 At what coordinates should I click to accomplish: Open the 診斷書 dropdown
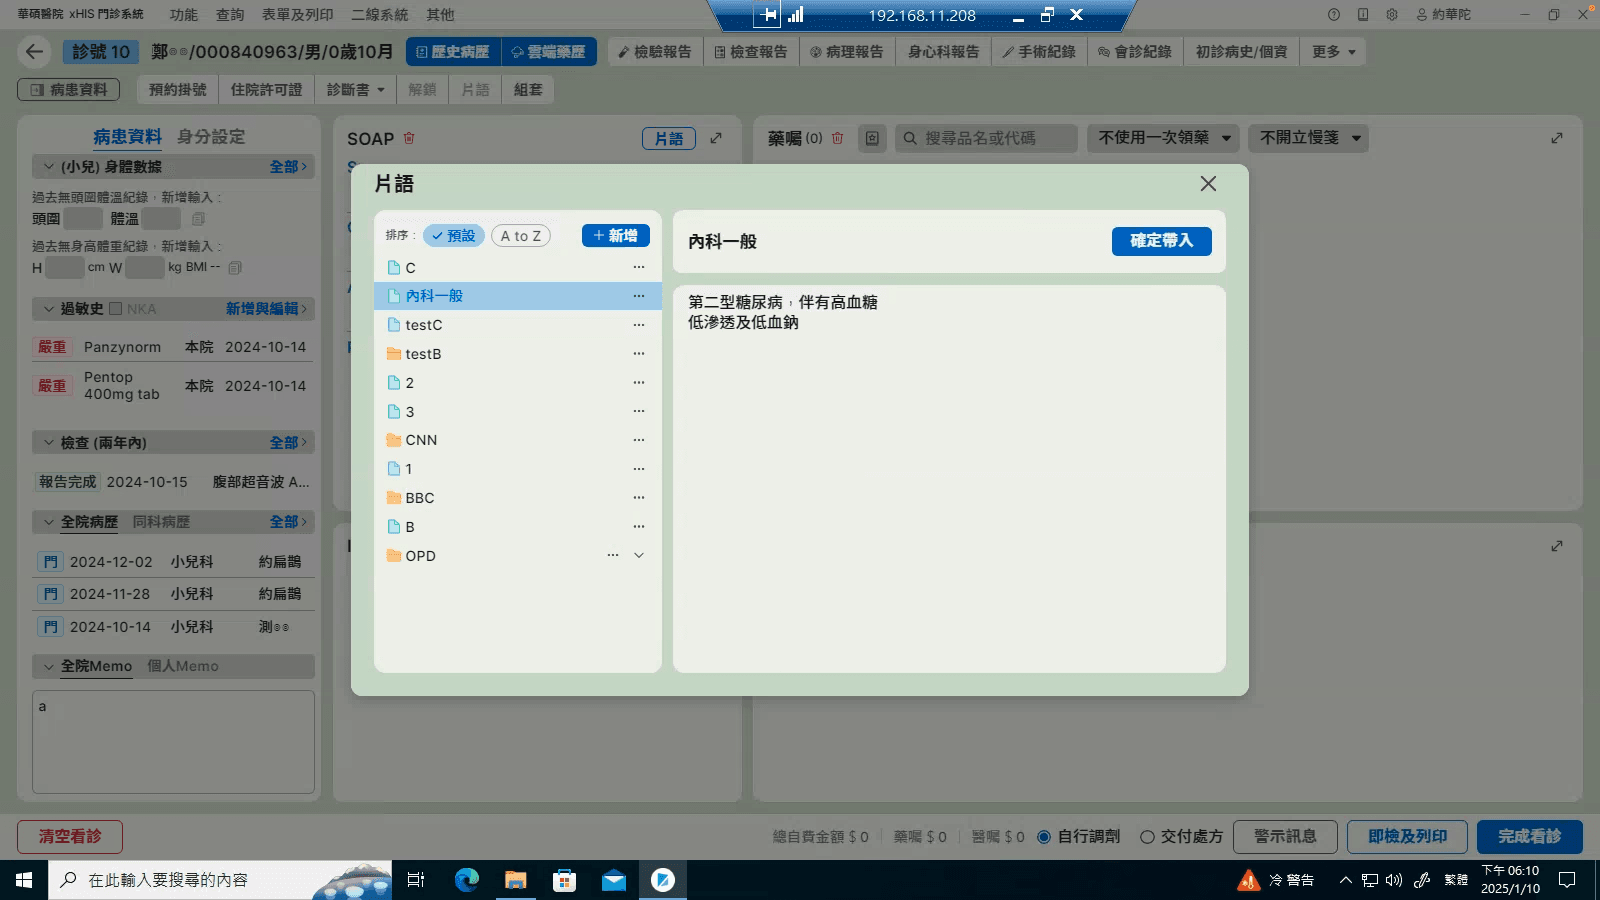click(355, 90)
